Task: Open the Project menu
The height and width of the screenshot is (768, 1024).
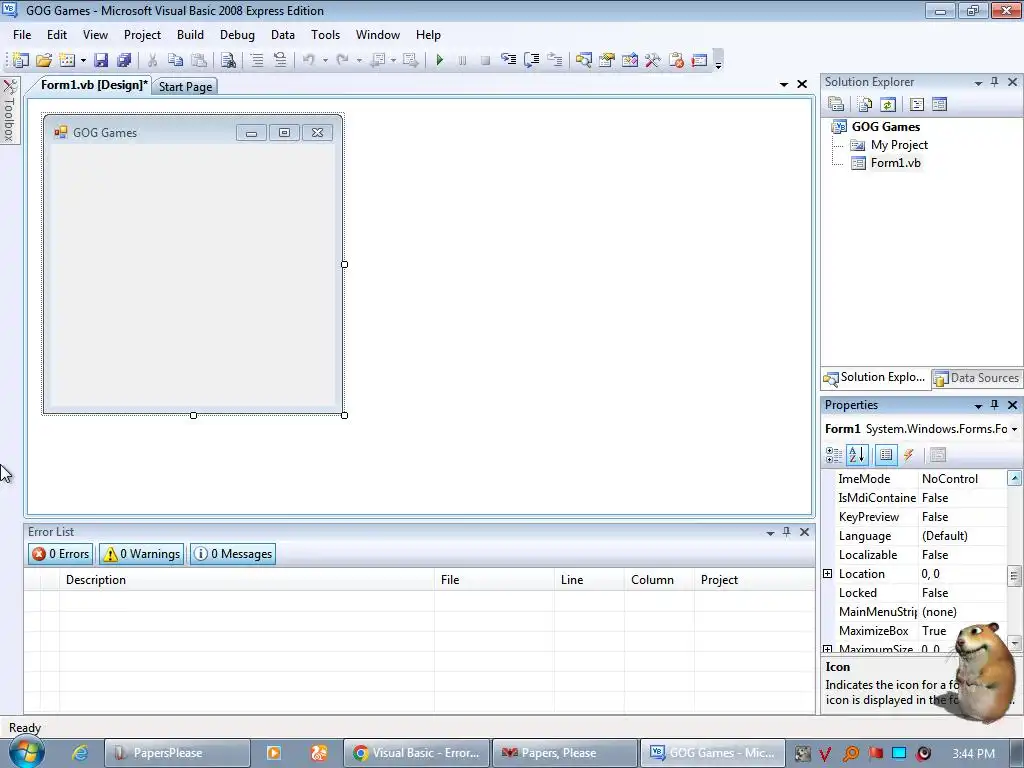Action: [142, 35]
